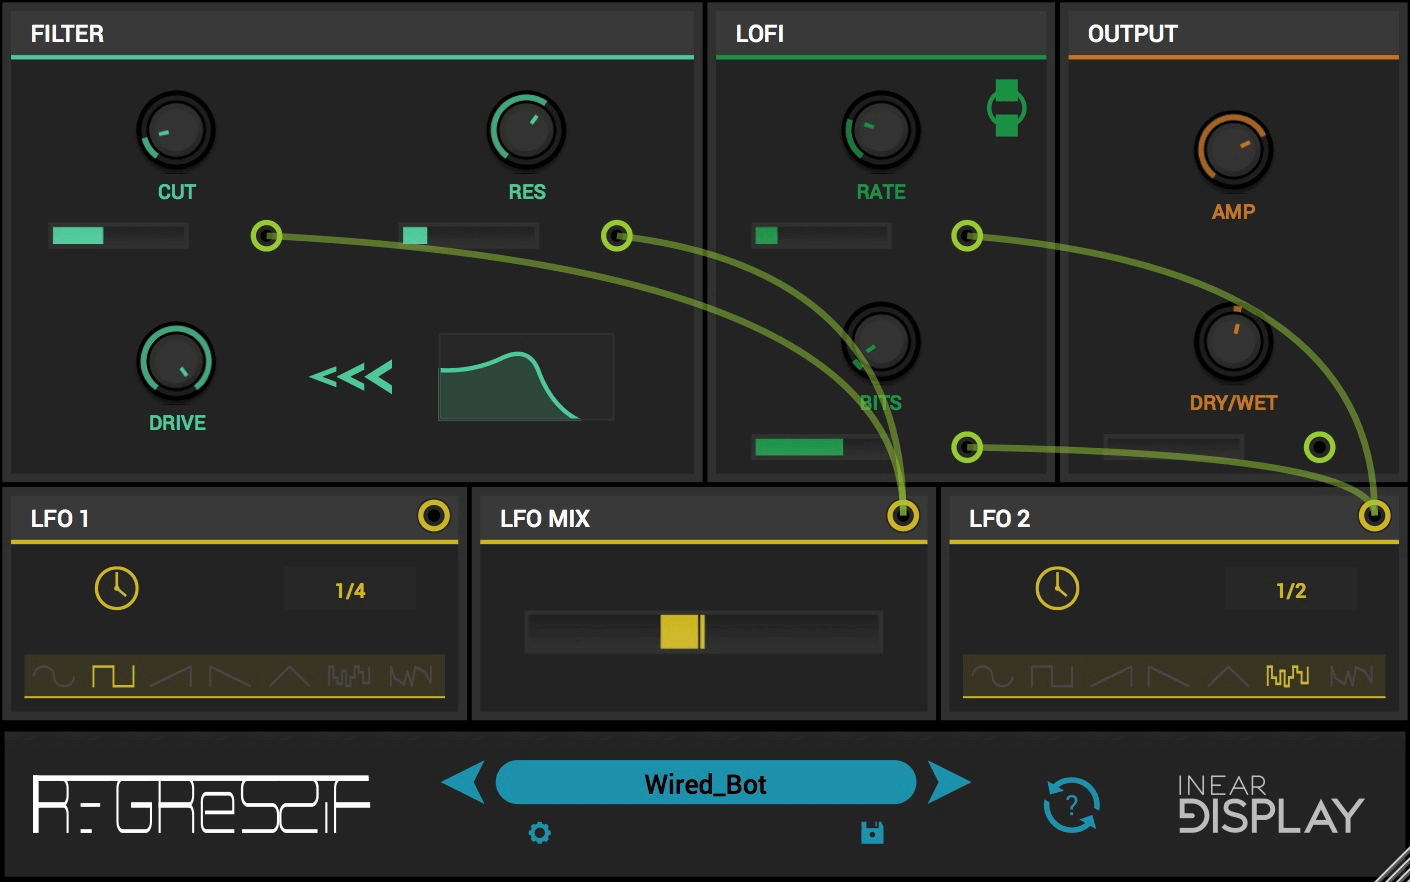Click the LFO MIX horizontal slider
The width and height of the screenshot is (1410, 882).
(x=703, y=632)
